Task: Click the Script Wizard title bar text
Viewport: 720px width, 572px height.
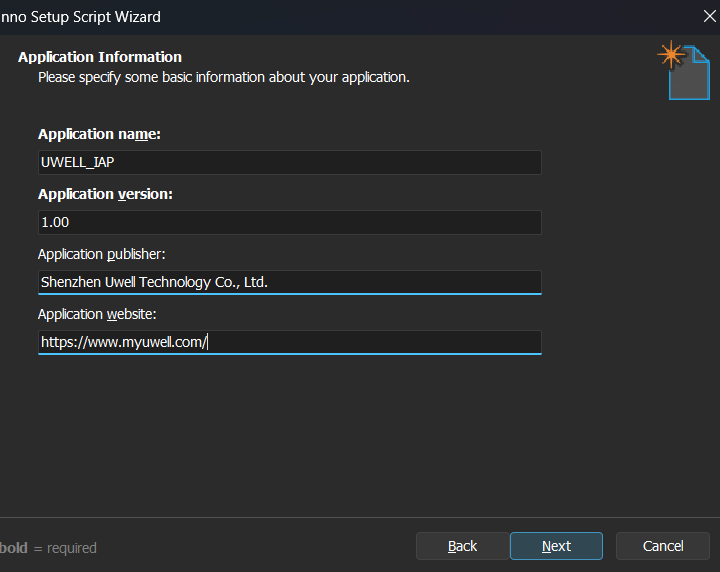Action: coord(80,17)
